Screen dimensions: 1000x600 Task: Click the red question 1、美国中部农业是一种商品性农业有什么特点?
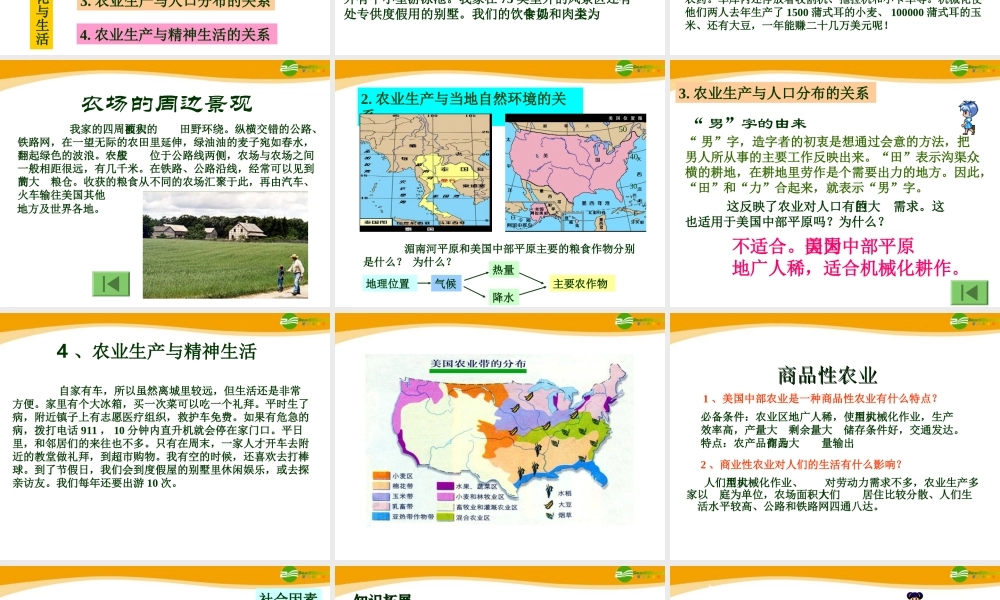(820, 399)
